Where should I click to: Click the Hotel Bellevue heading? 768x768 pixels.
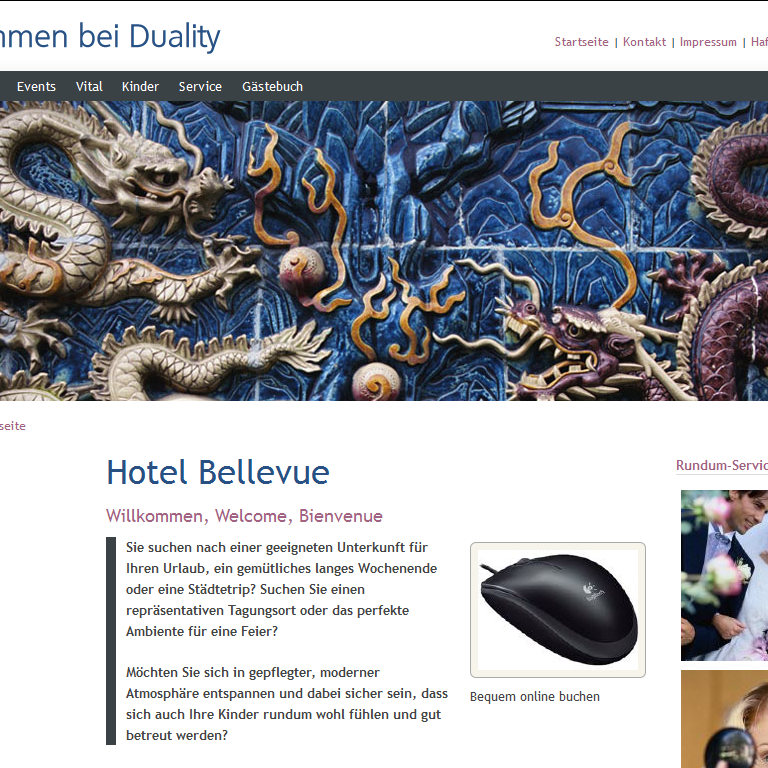tap(218, 472)
